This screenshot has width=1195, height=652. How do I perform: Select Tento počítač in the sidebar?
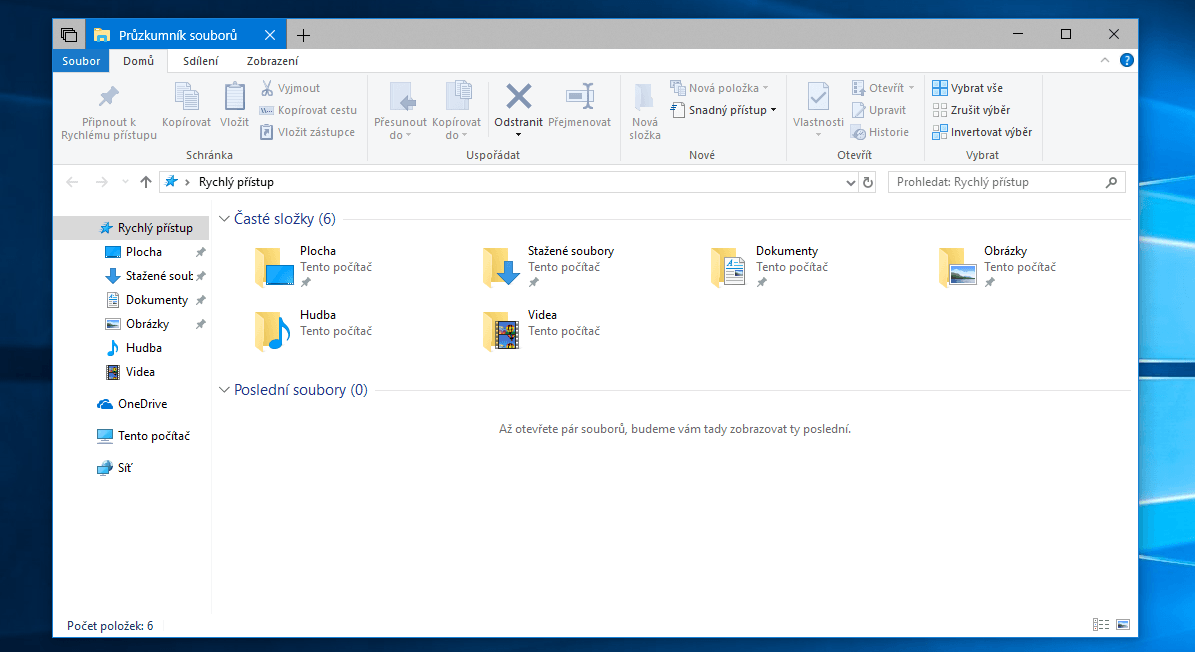(x=153, y=436)
